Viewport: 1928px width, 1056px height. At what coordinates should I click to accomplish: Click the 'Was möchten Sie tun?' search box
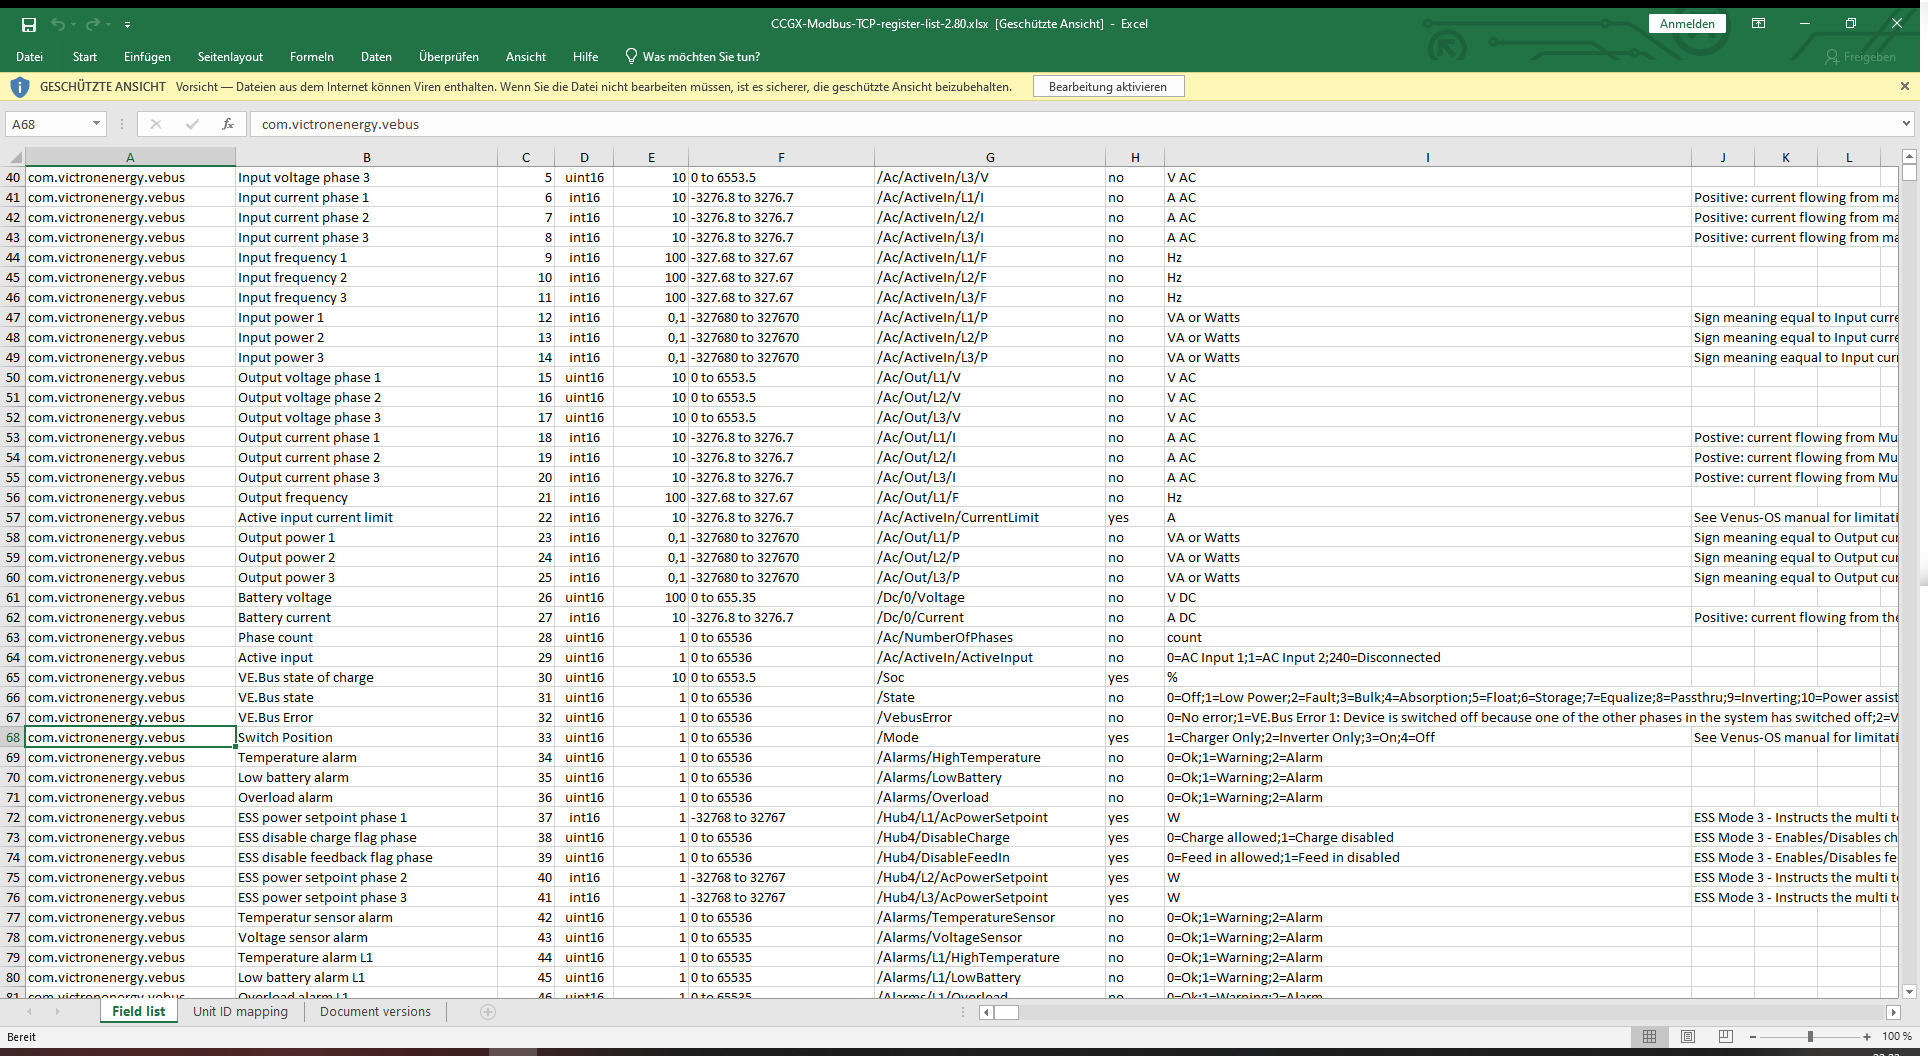(692, 57)
